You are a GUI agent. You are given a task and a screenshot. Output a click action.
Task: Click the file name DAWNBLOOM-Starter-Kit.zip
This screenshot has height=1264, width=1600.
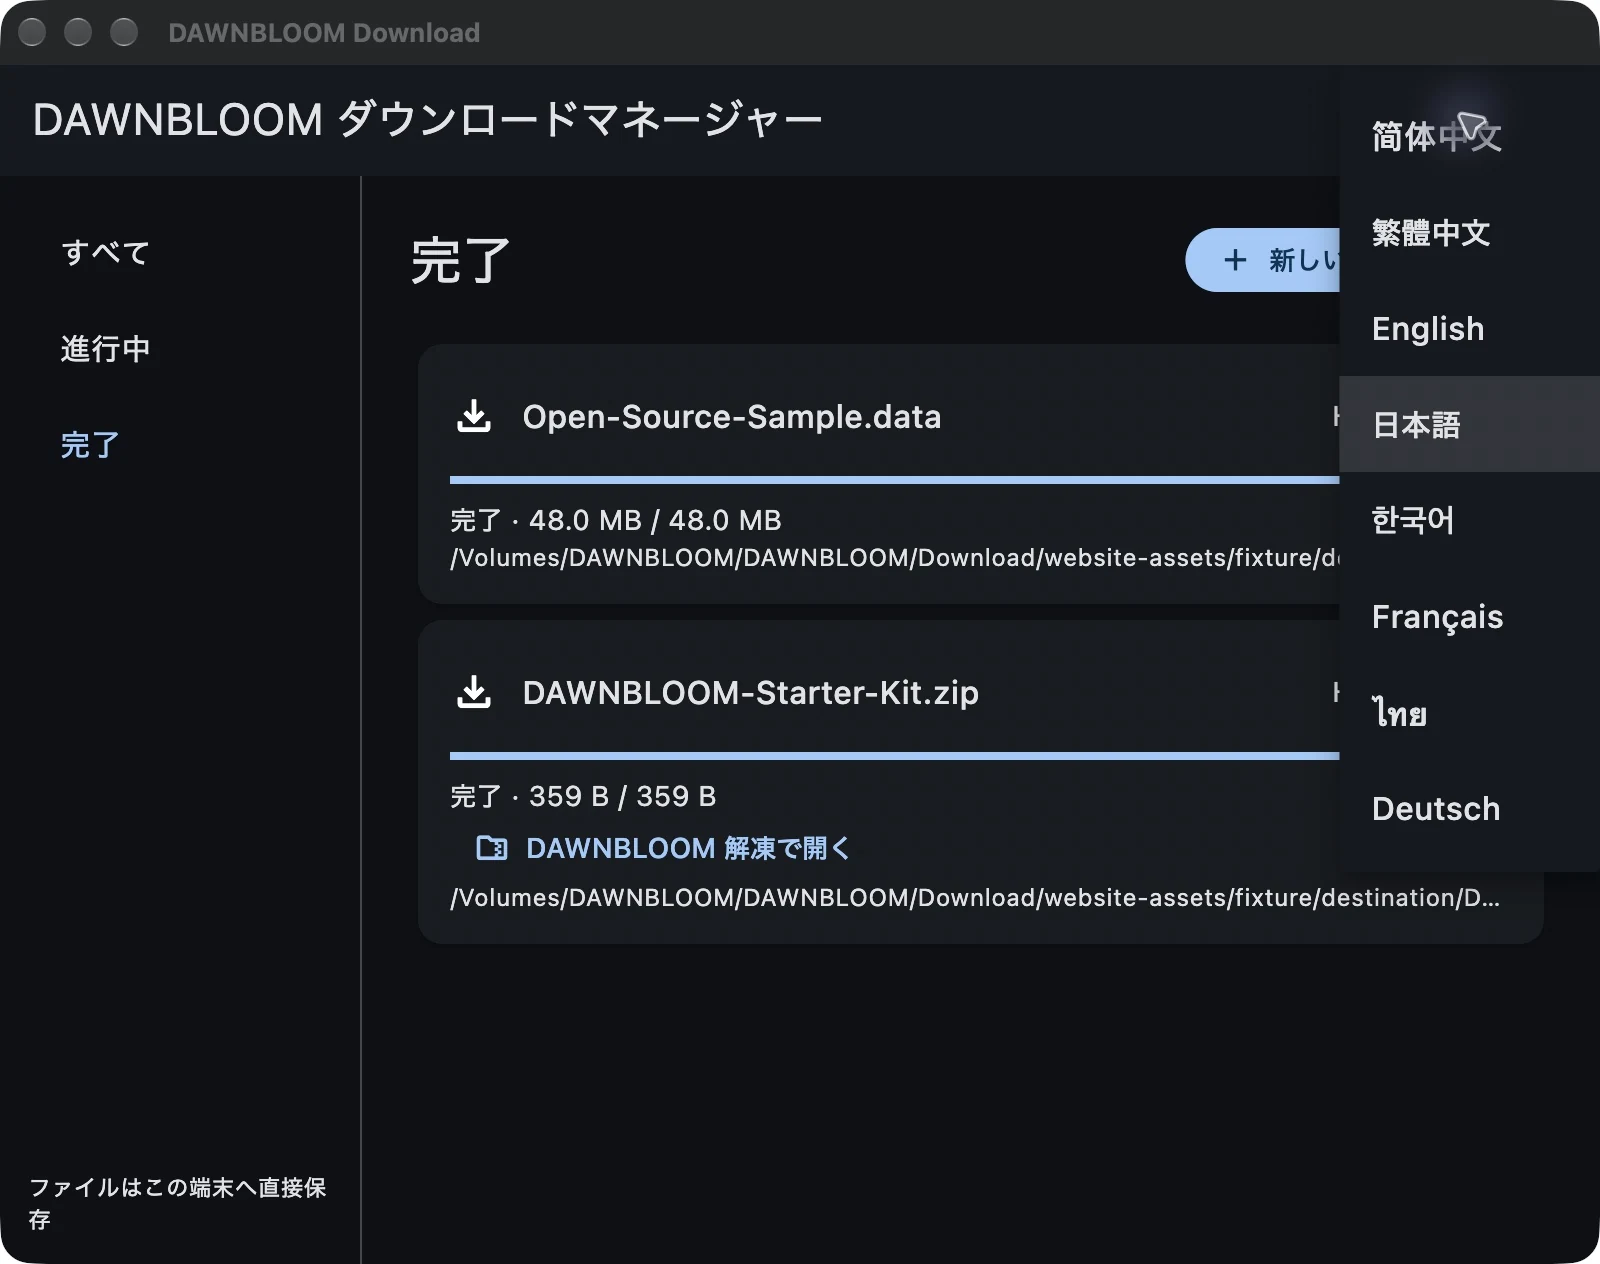[x=750, y=692]
